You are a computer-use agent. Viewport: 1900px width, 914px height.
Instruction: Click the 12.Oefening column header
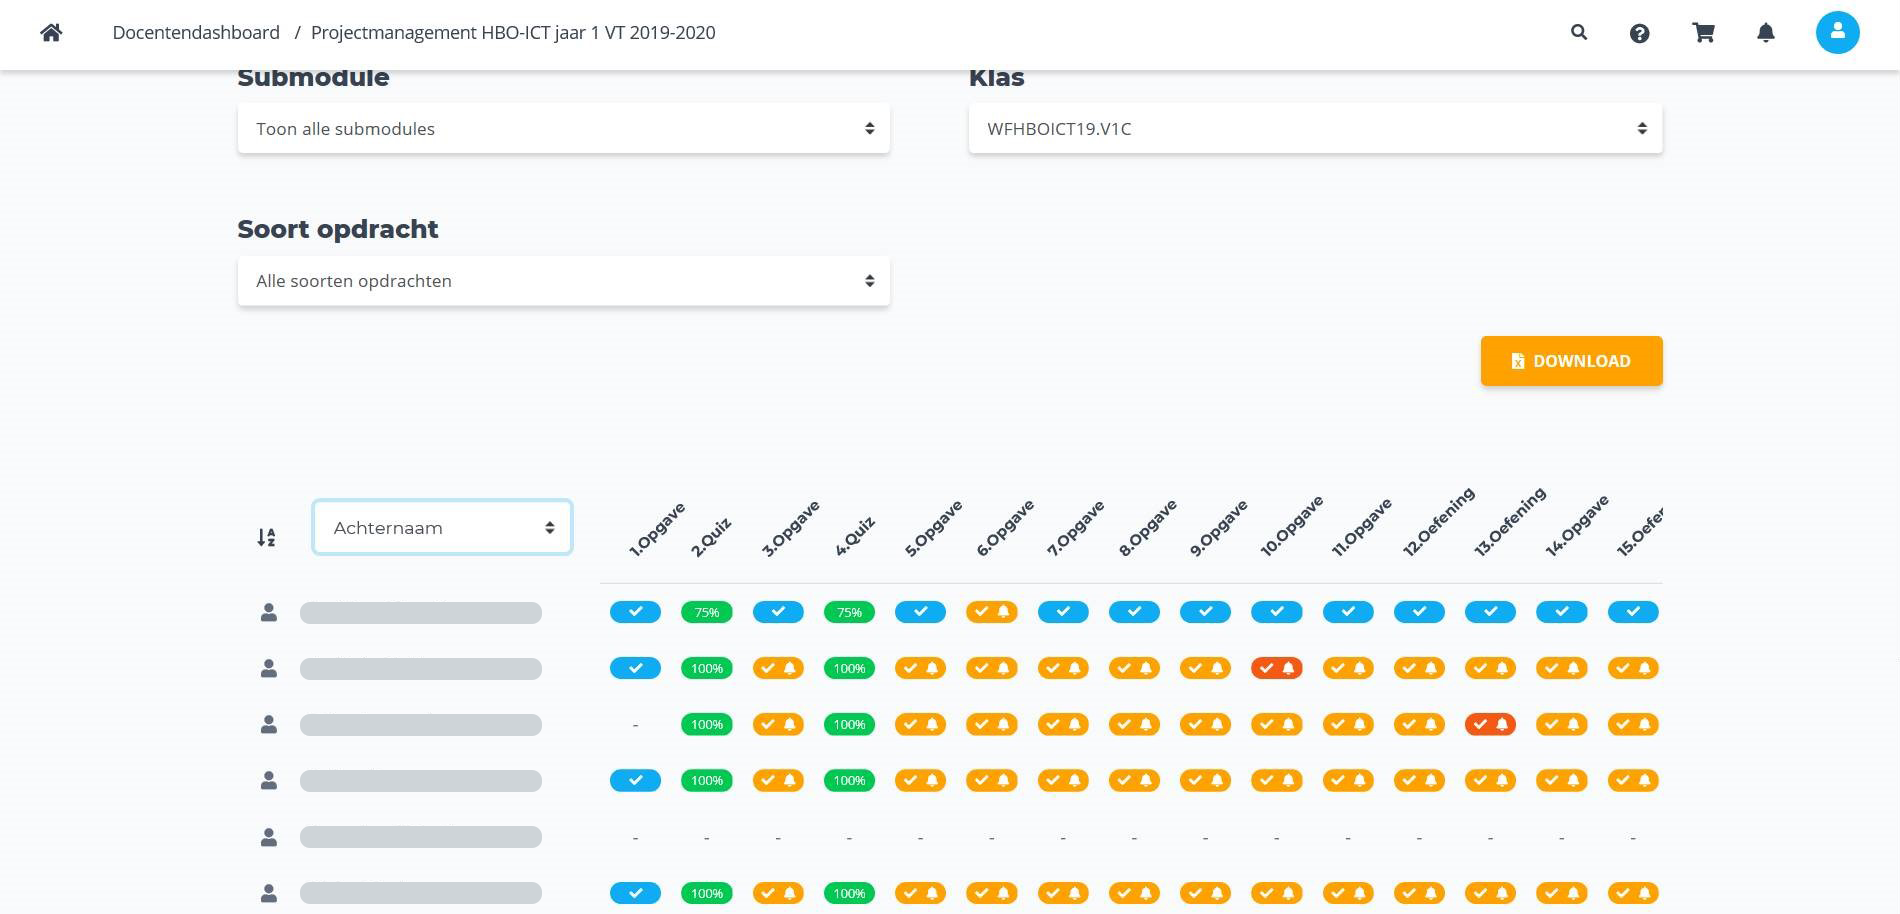[1439, 522]
